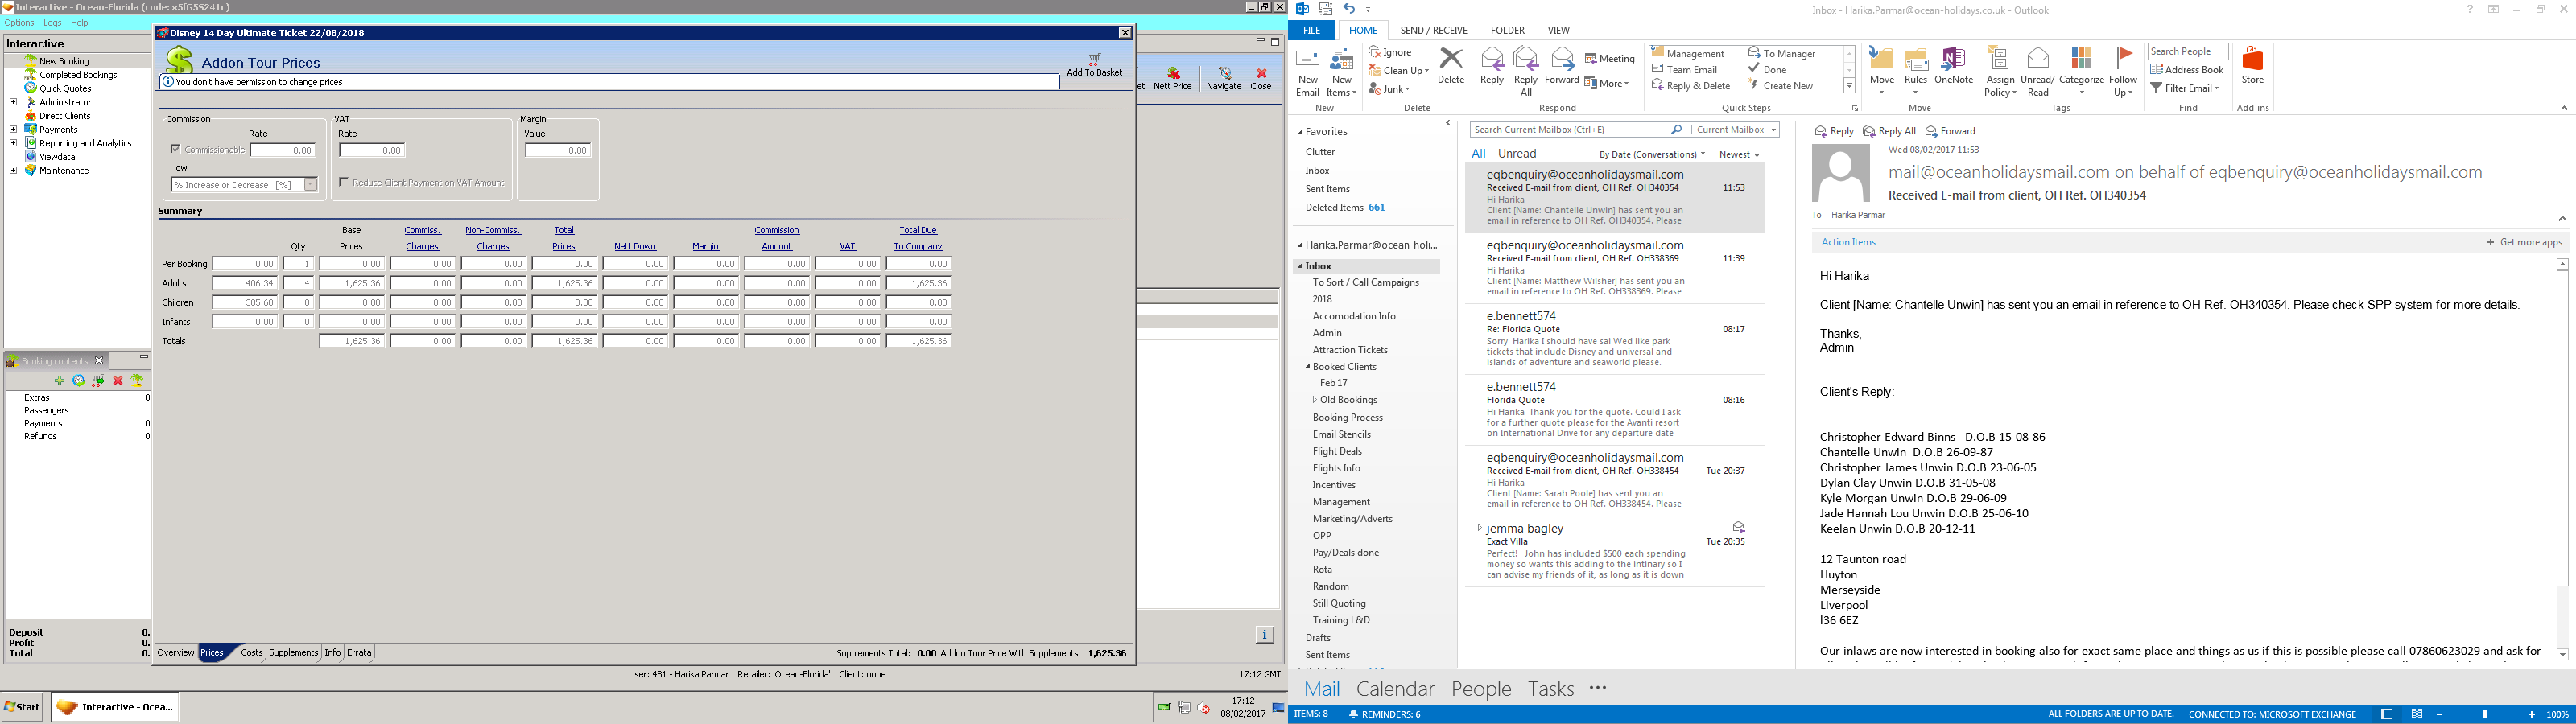Click the Nett Price toolbar icon
The height and width of the screenshot is (724, 2576).
(1173, 73)
